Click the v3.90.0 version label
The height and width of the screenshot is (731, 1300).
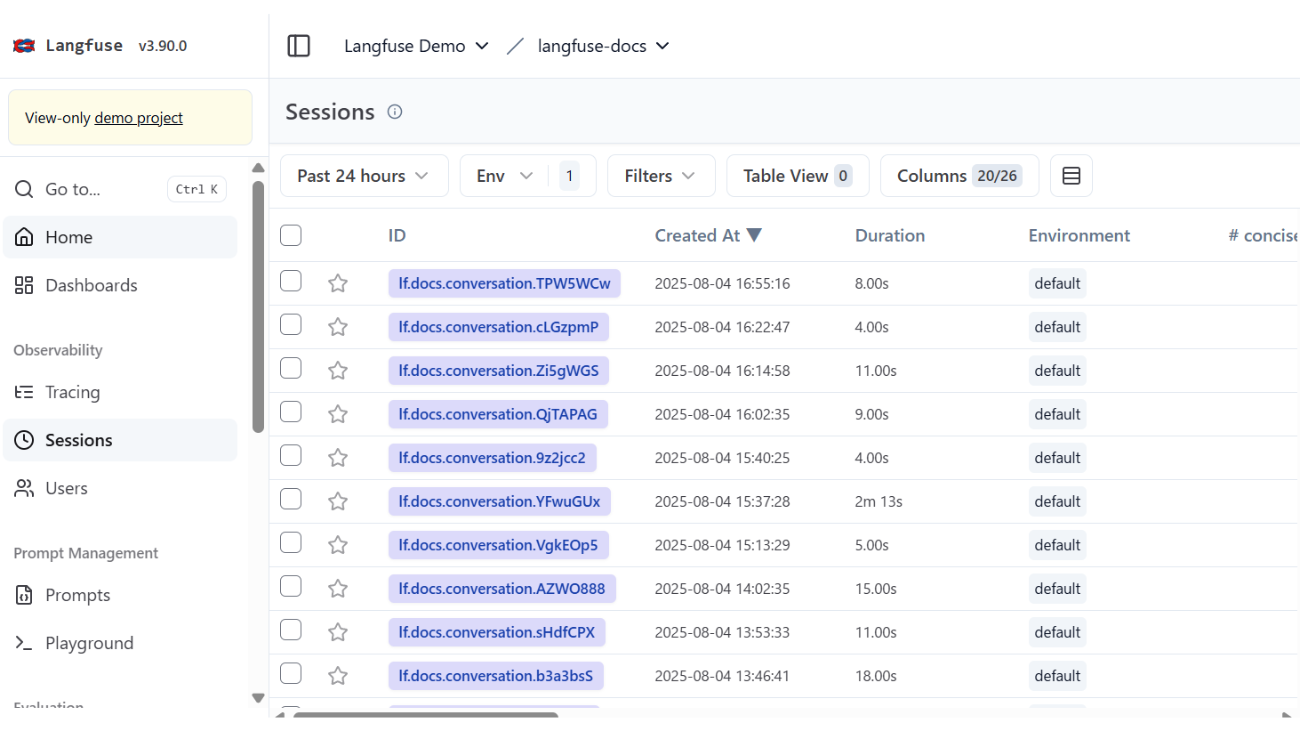[163, 46]
